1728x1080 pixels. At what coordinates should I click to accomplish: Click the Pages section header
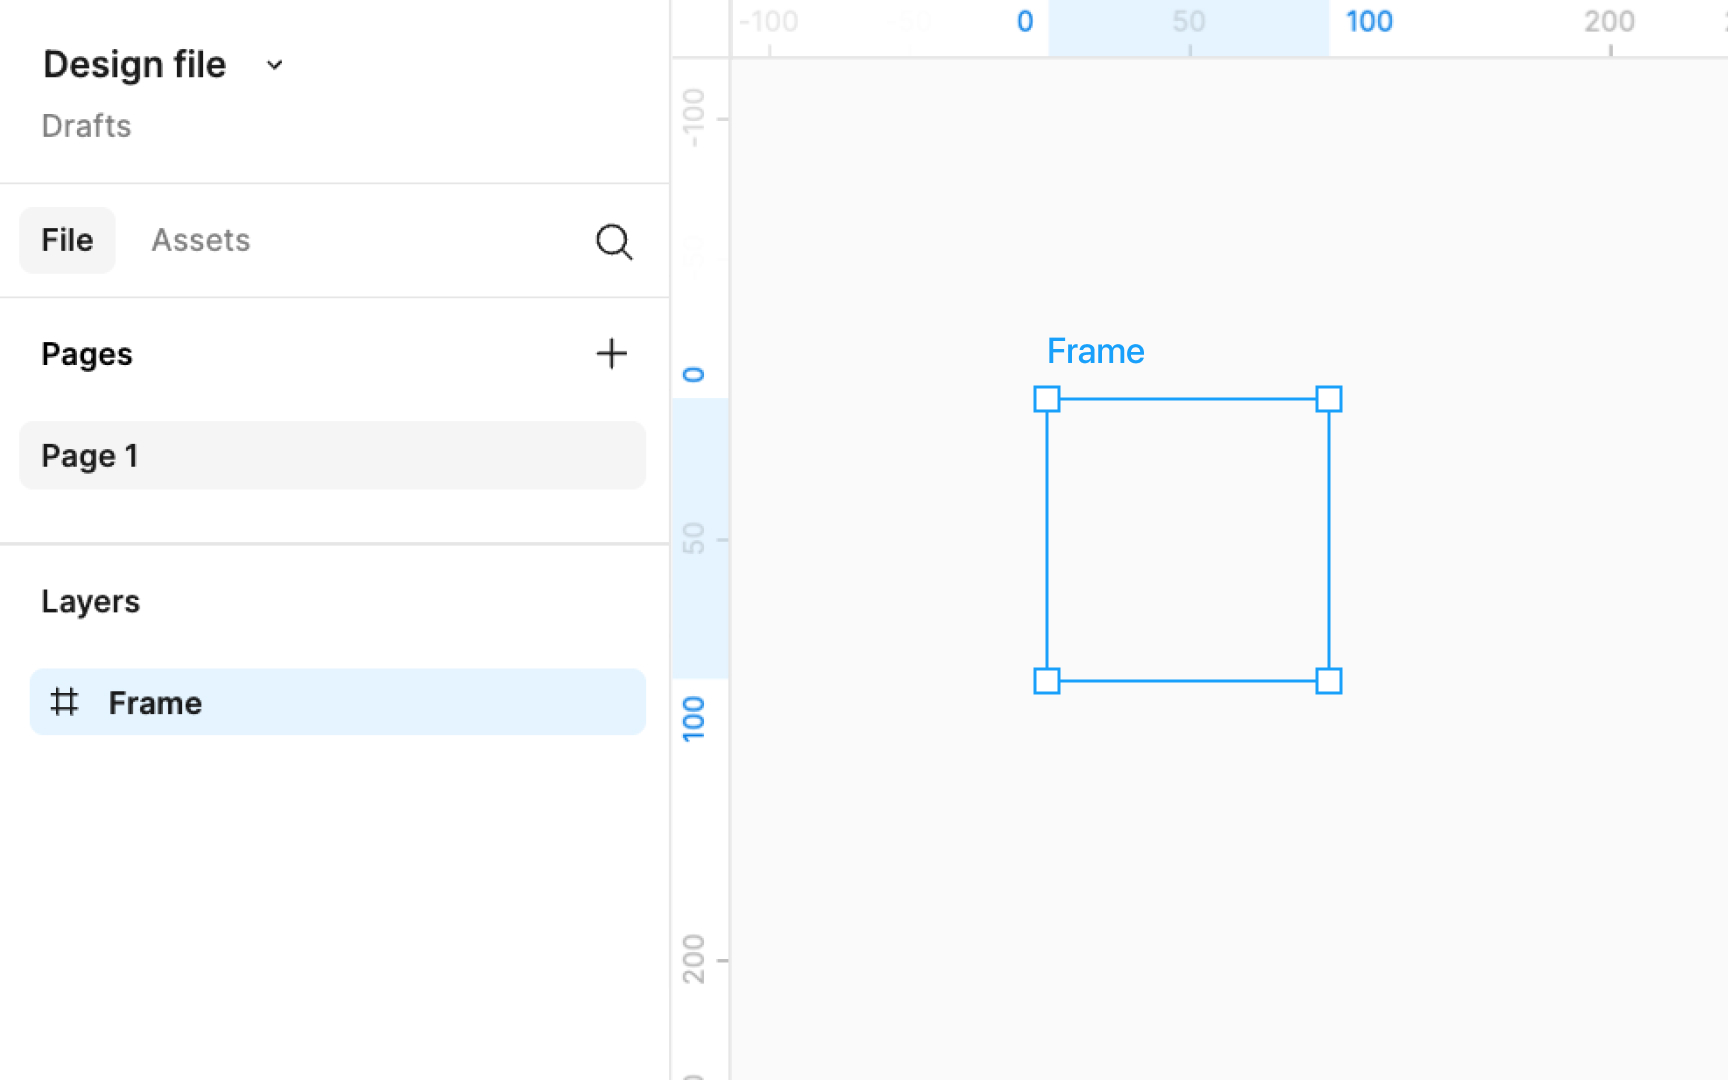(87, 354)
